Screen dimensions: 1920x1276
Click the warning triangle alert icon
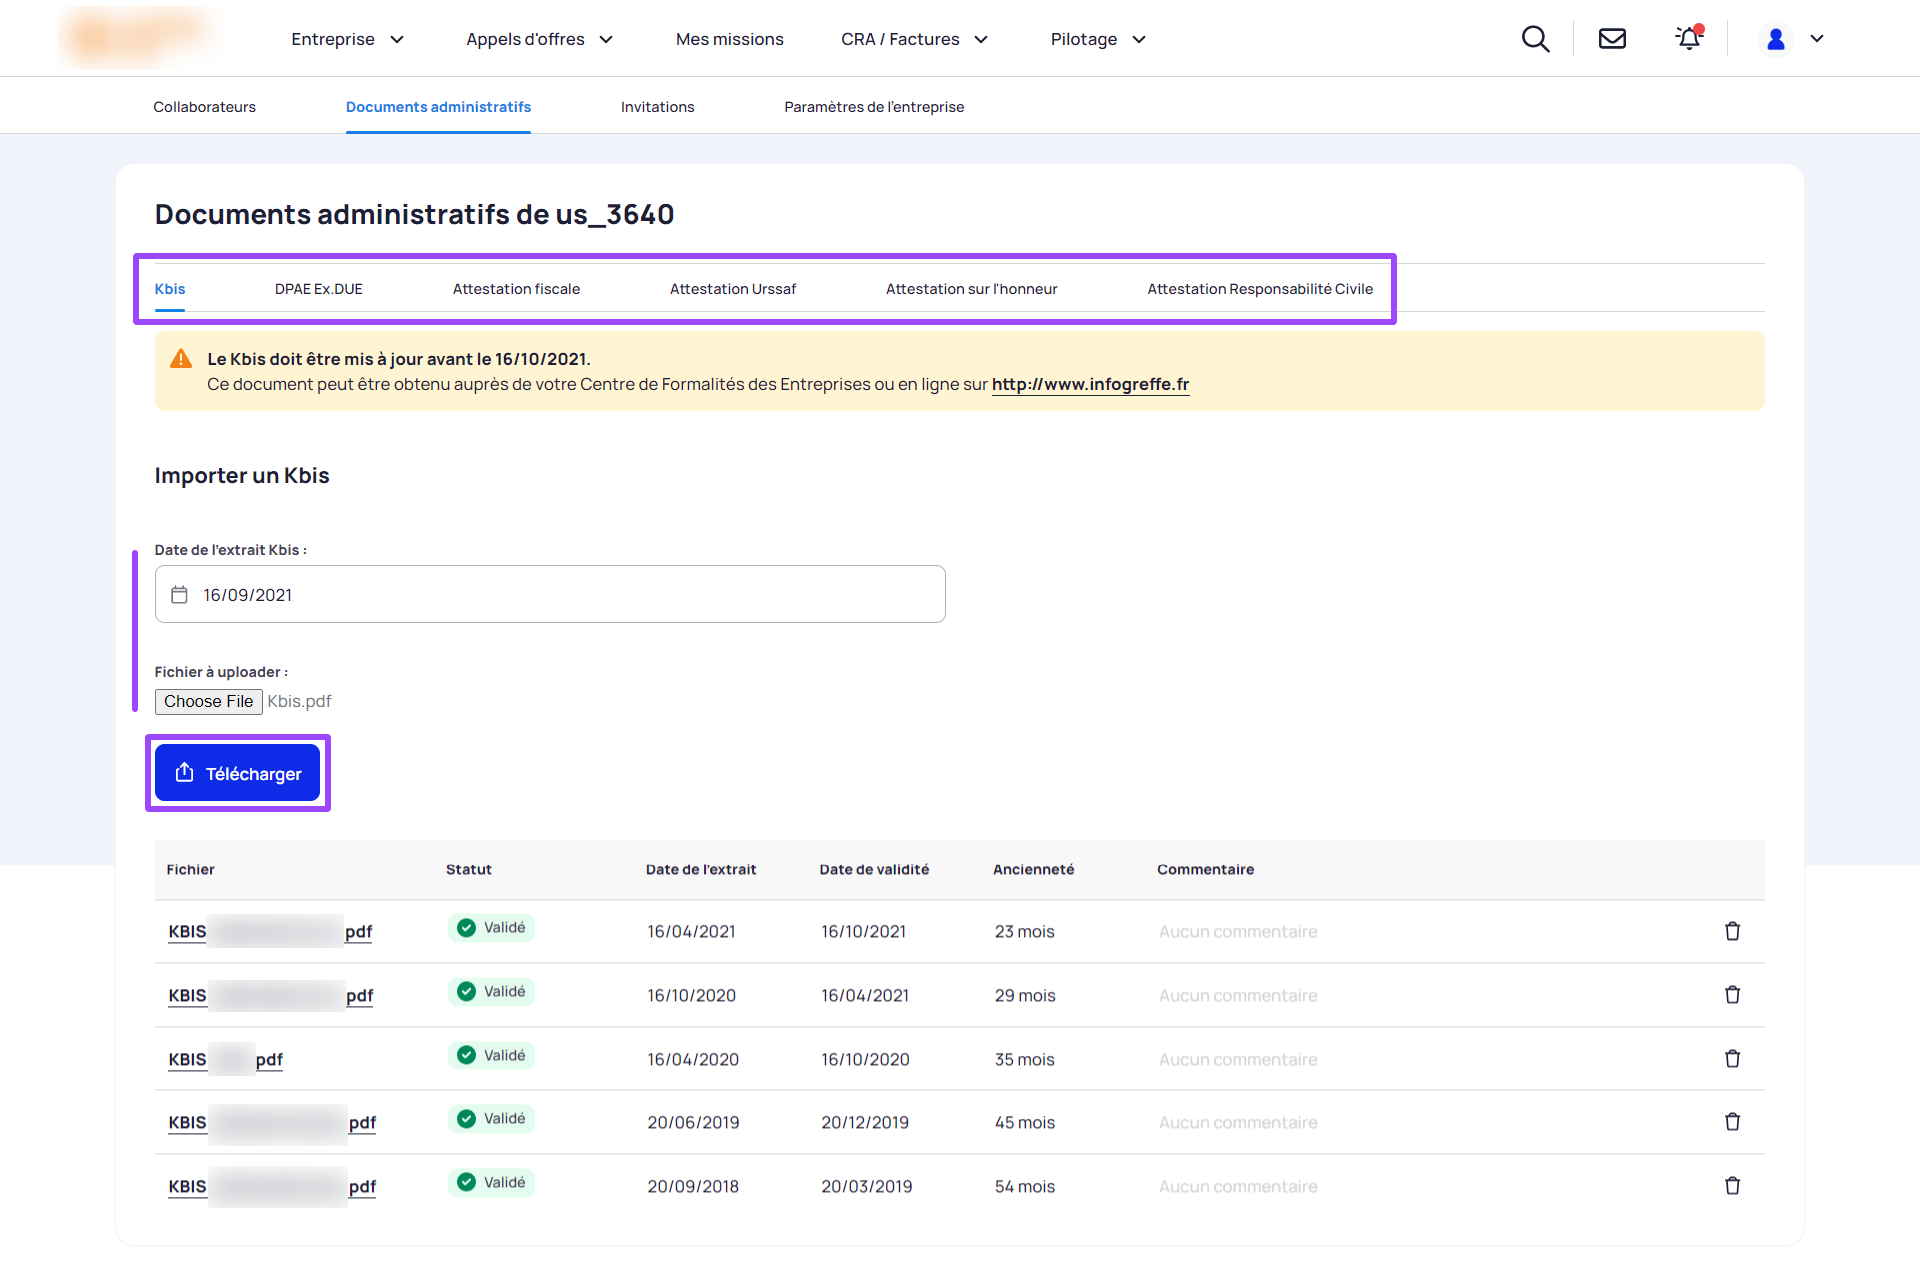tap(181, 359)
